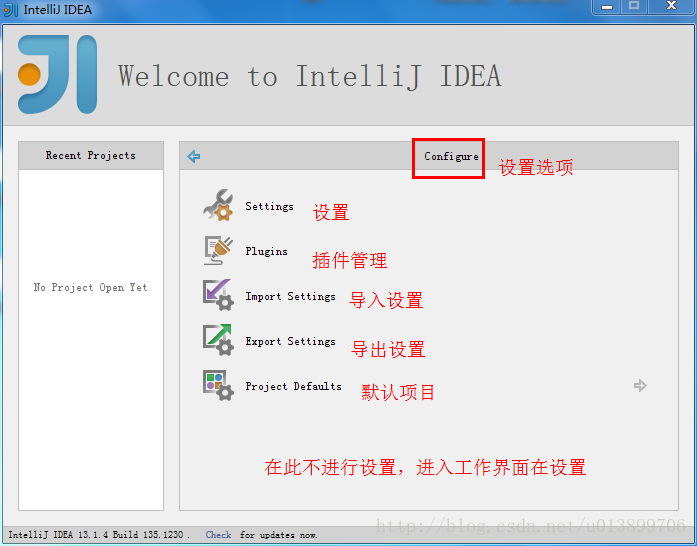This screenshot has width=697, height=546.
Task: Click build version text in status bar
Action: (x=99, y=534)
